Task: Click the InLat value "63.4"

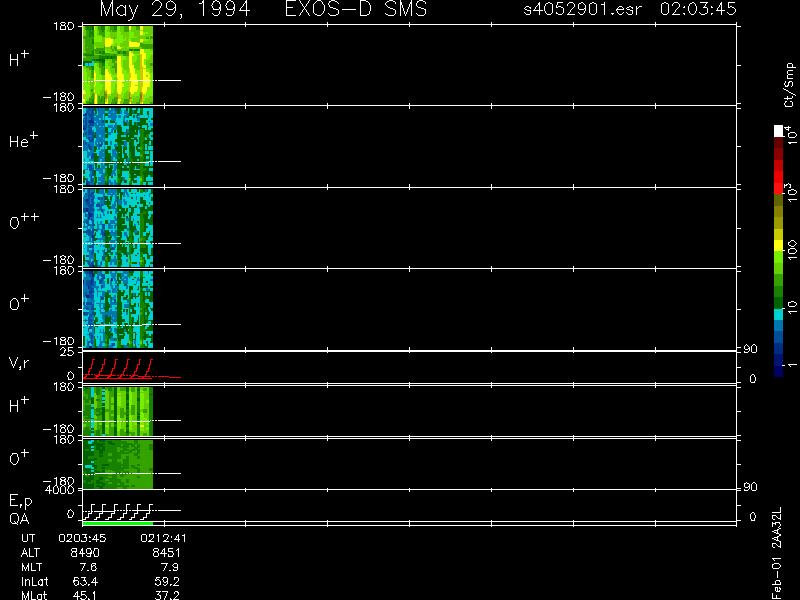Action: coord(85,581)
